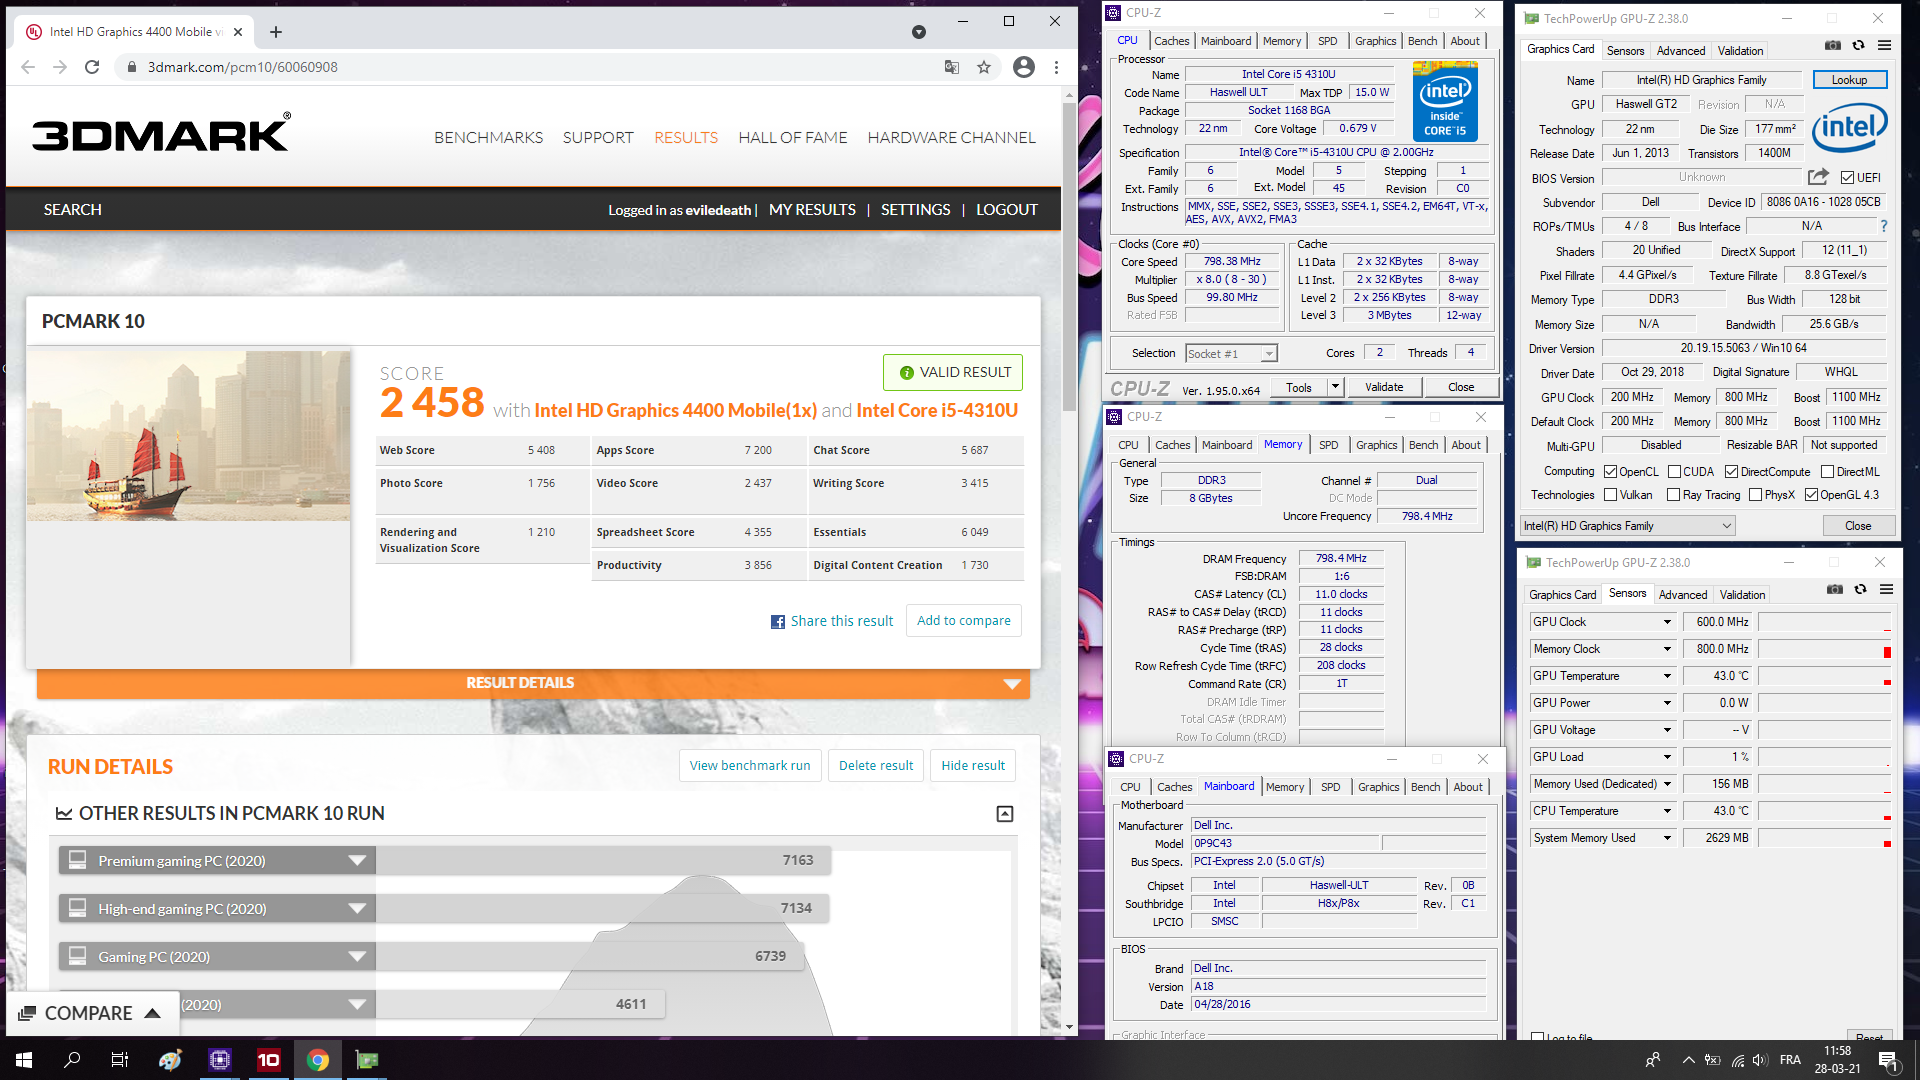
Task: Switch to SPD tab in CPU-Z Memory window
Action: 1328,445
